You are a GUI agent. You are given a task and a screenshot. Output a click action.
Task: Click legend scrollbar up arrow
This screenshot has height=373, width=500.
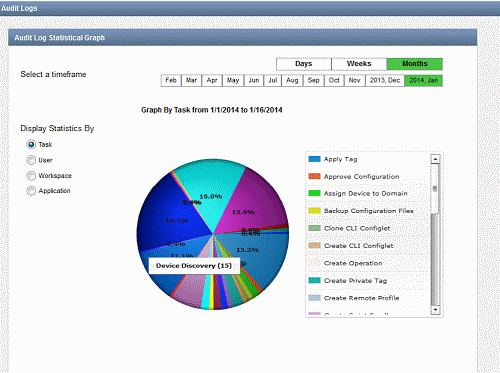(x=435, y=159)
